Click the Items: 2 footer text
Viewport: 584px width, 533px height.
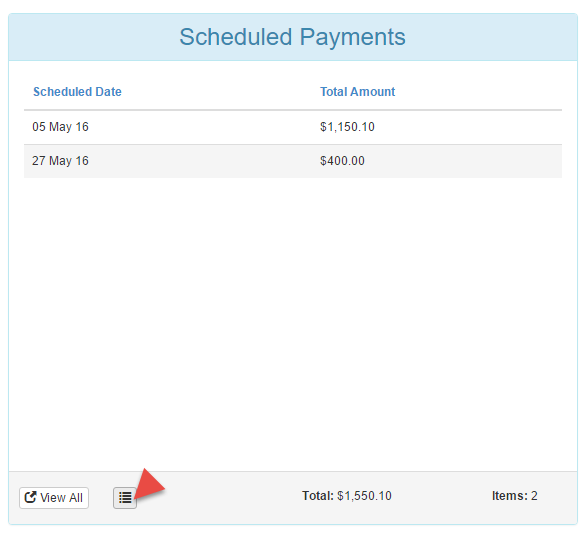pyautogui.click(x=515, y=496)
